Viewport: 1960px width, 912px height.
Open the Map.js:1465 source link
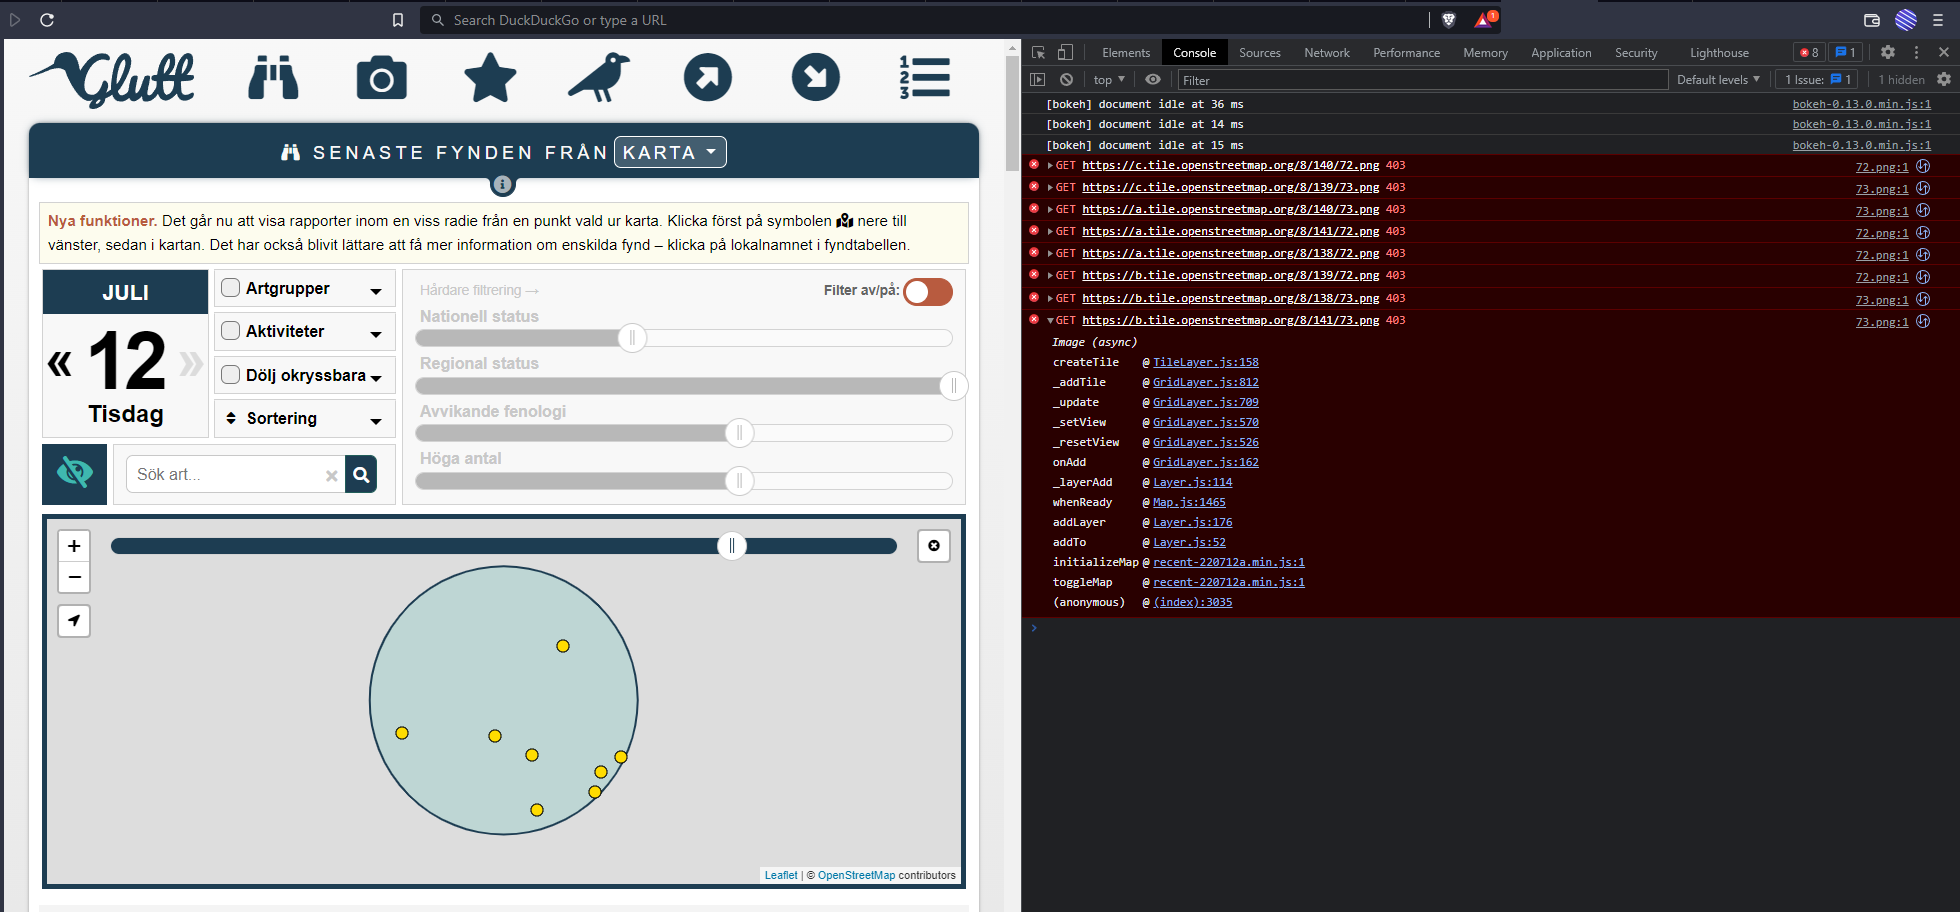tap(1189, 502)
